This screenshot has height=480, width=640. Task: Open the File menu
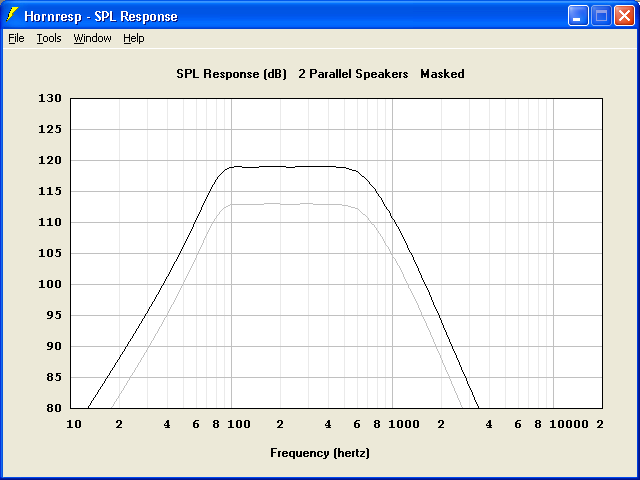click(x=16, y=38)
